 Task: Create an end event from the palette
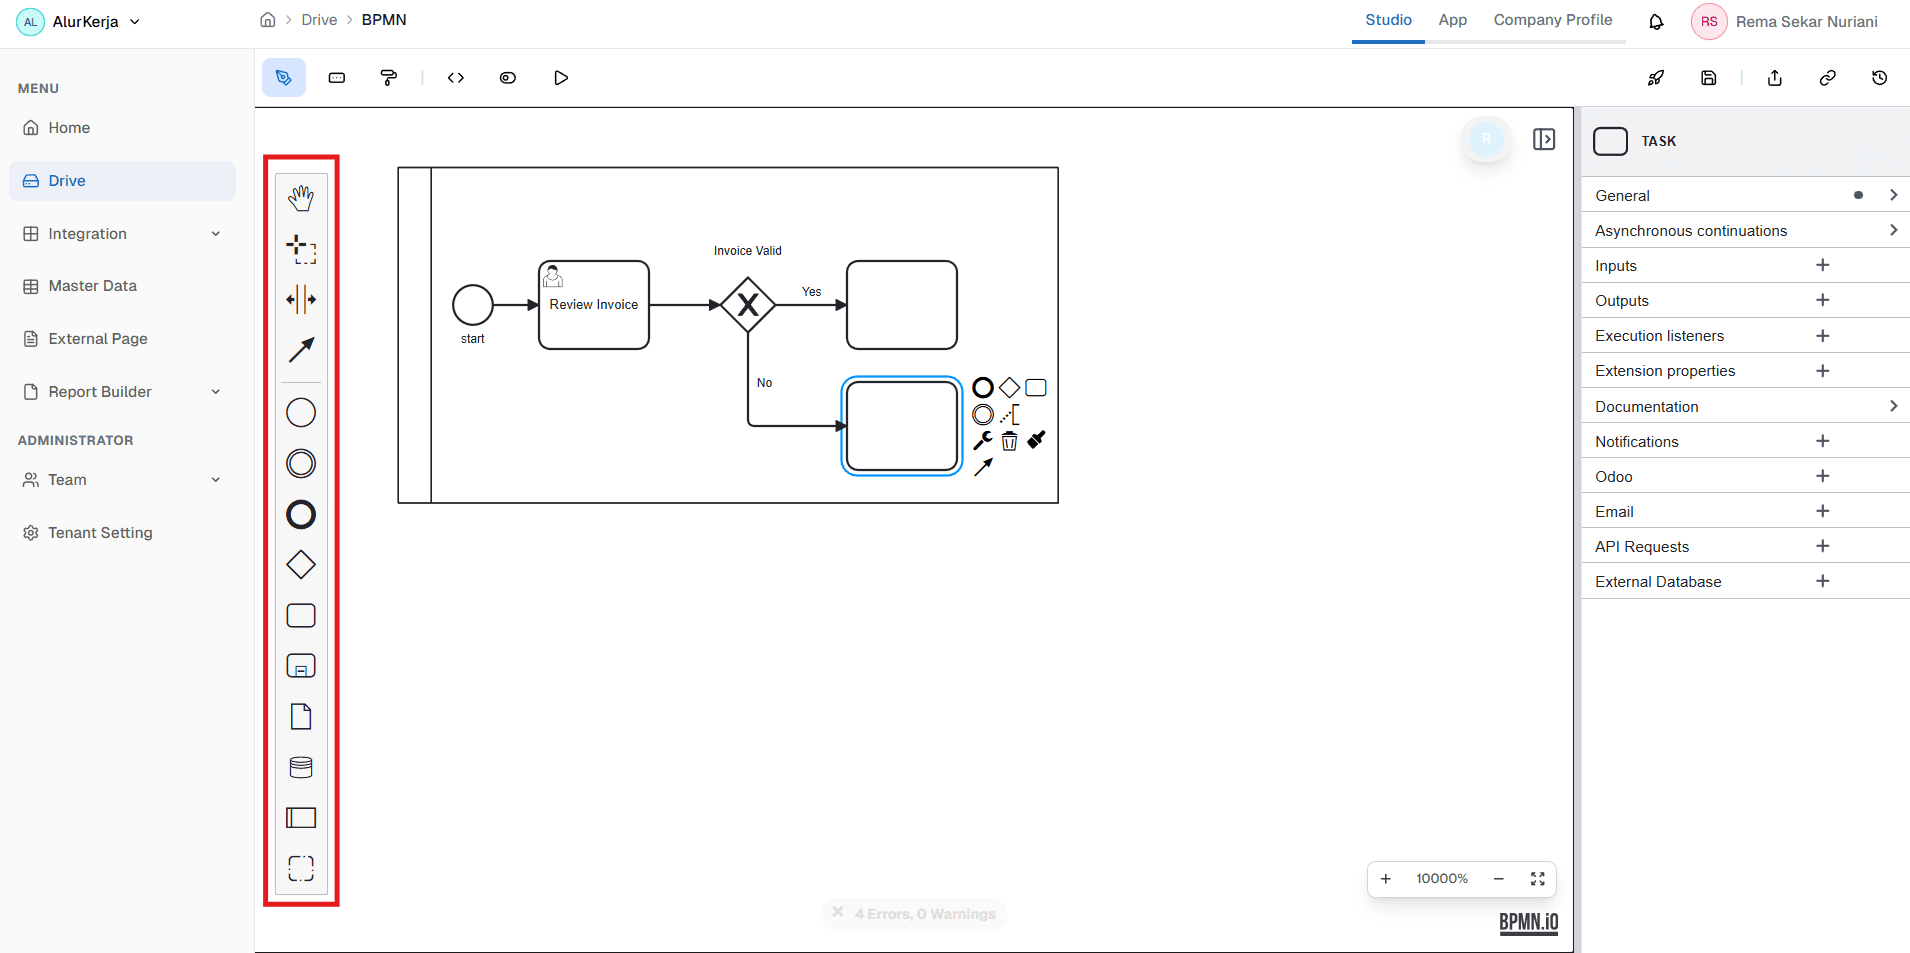pyautogui.click(x=301, y=514)
